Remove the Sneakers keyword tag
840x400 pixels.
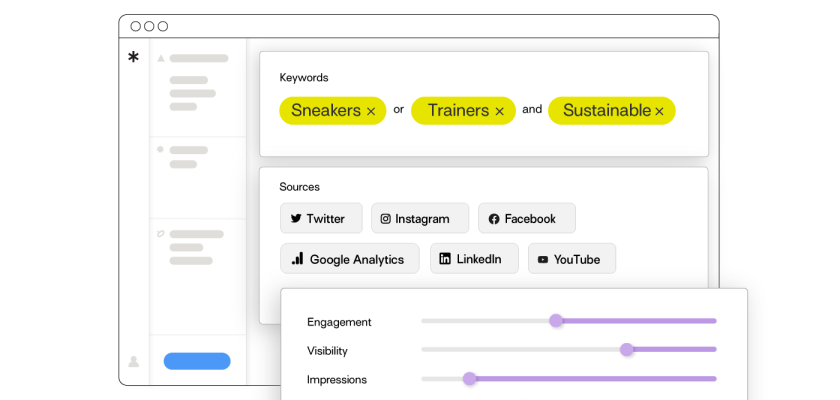(x=371, y=111)
